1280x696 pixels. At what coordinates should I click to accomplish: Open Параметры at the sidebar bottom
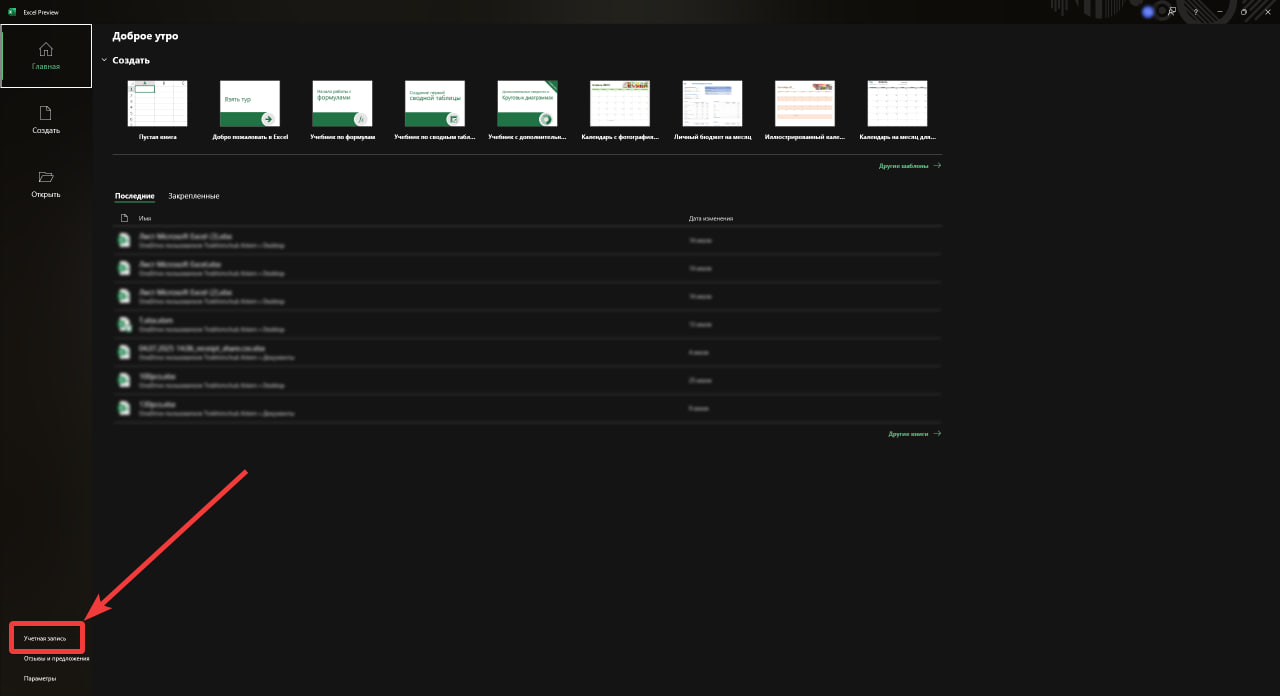(40, 679)
